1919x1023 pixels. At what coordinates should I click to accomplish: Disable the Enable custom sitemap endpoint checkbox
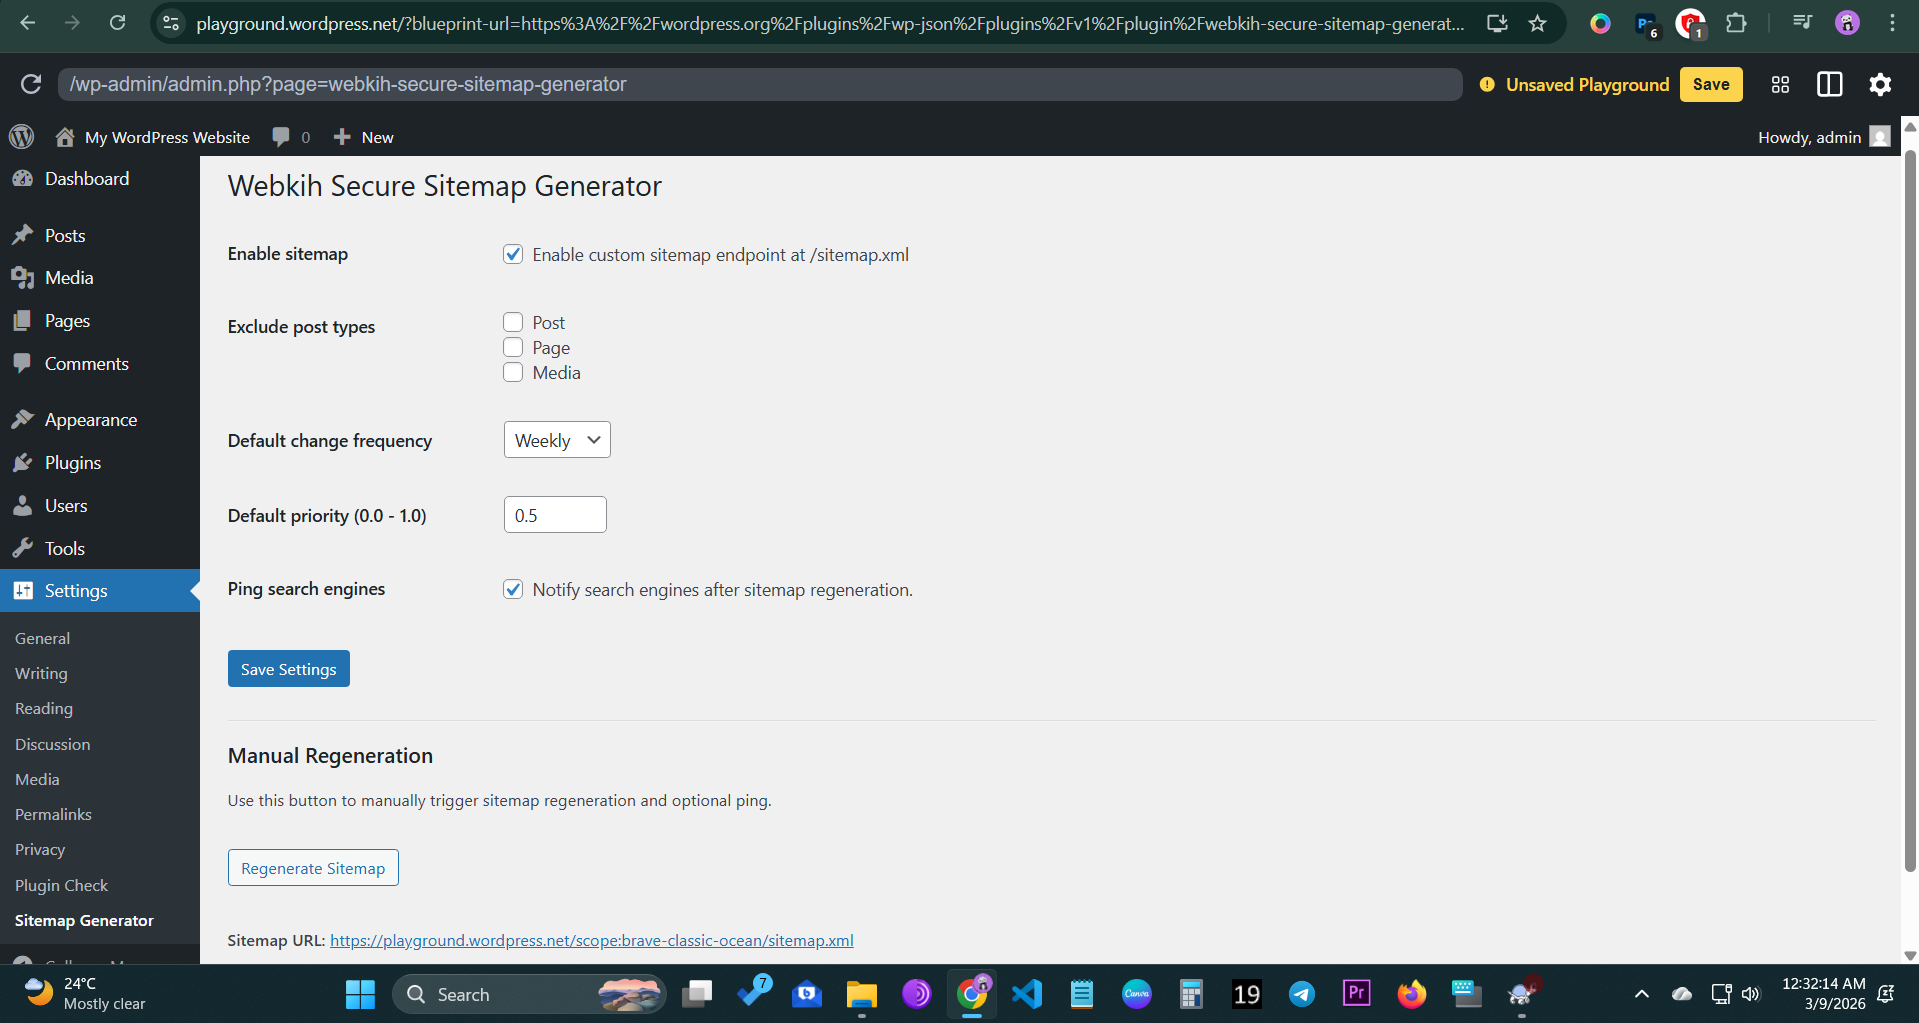(x=513, y=254)
